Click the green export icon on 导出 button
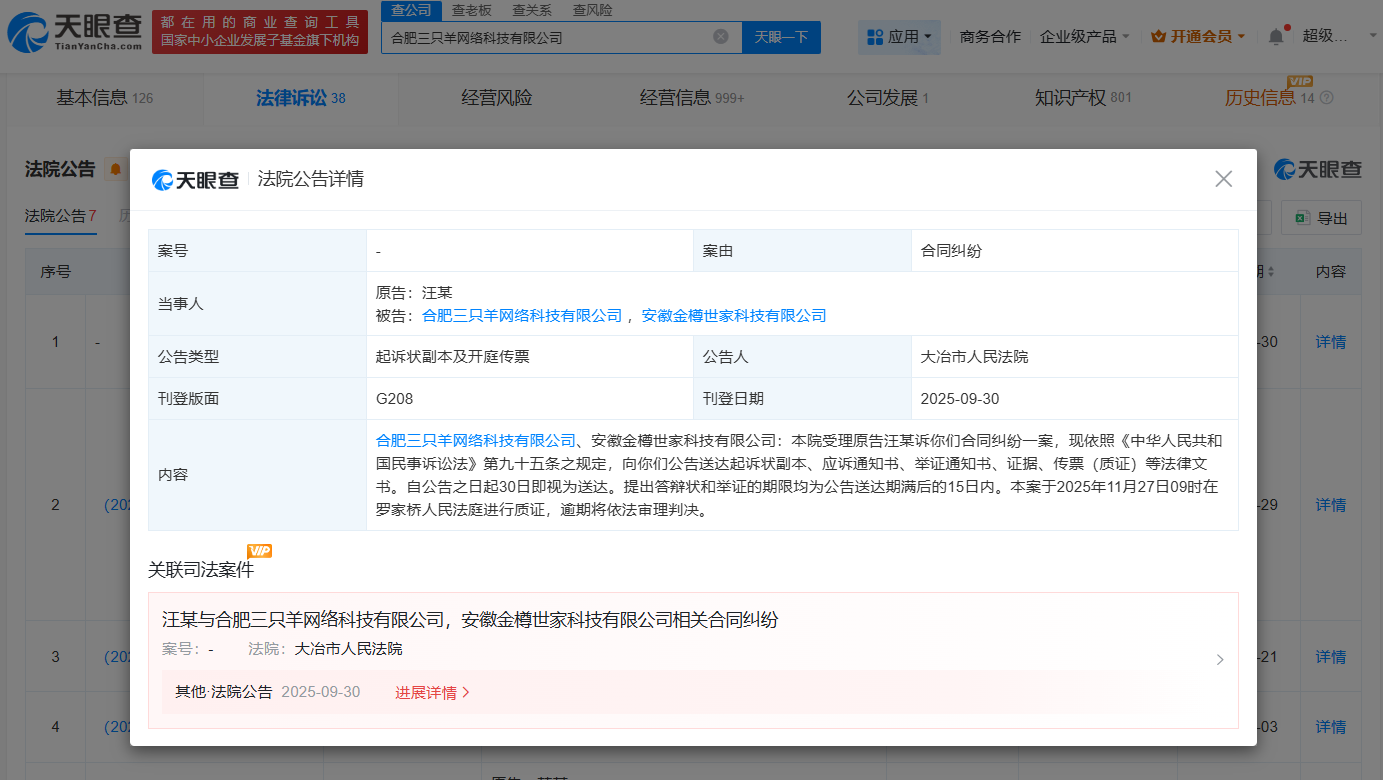This screenshot has width=1383, height=780. (x=1304, y=217)
